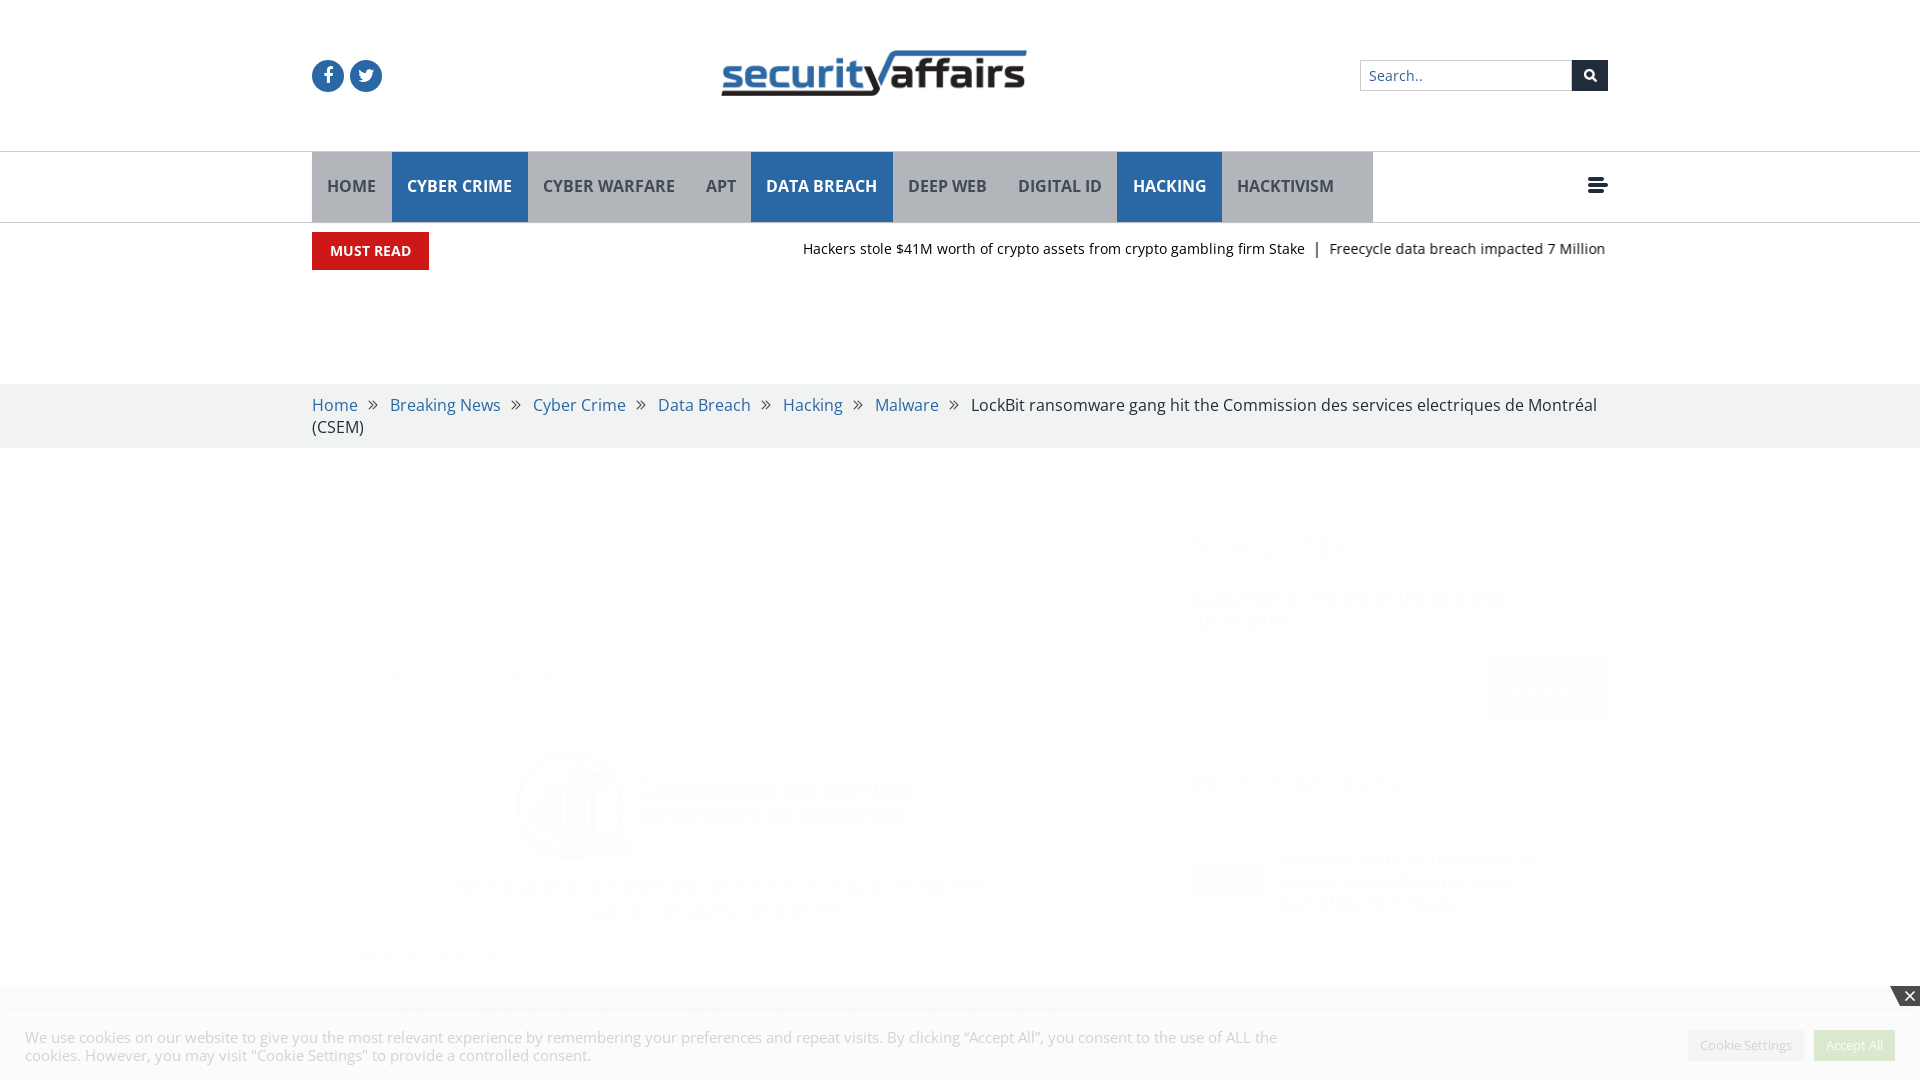Click the Breaking News breadcrumb arrow icon
Viewport: 1920px width, 1080px height.
click(x=516, y=404)
